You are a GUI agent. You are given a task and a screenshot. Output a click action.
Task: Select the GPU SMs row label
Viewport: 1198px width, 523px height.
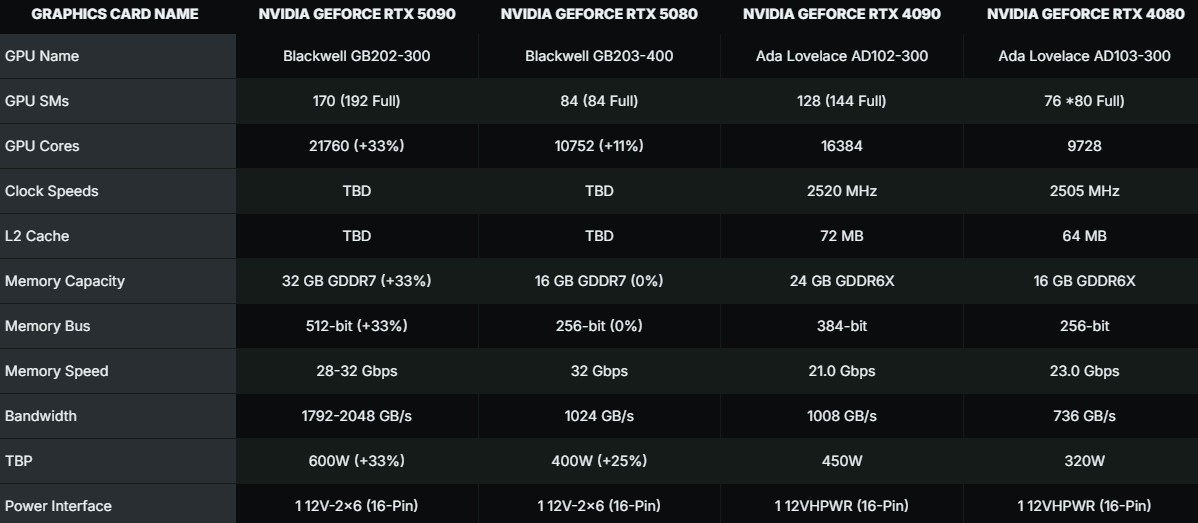(37, 101)
